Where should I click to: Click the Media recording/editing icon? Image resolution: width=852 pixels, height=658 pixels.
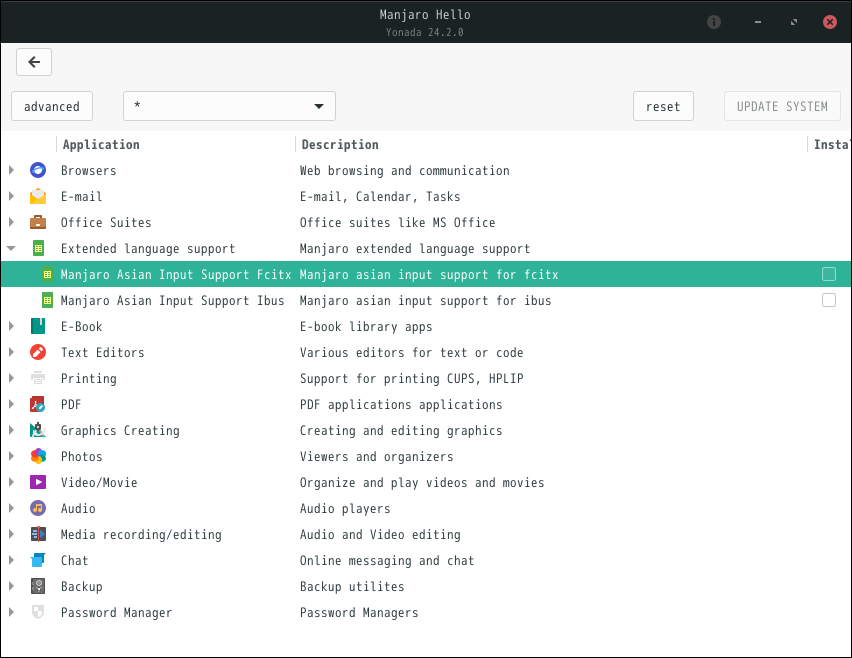[x=38, y=534]
